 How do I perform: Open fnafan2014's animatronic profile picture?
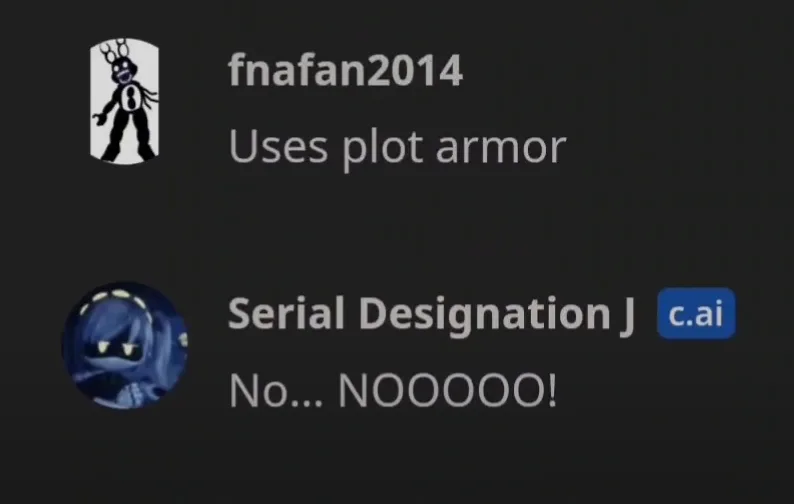coord(125,101)
